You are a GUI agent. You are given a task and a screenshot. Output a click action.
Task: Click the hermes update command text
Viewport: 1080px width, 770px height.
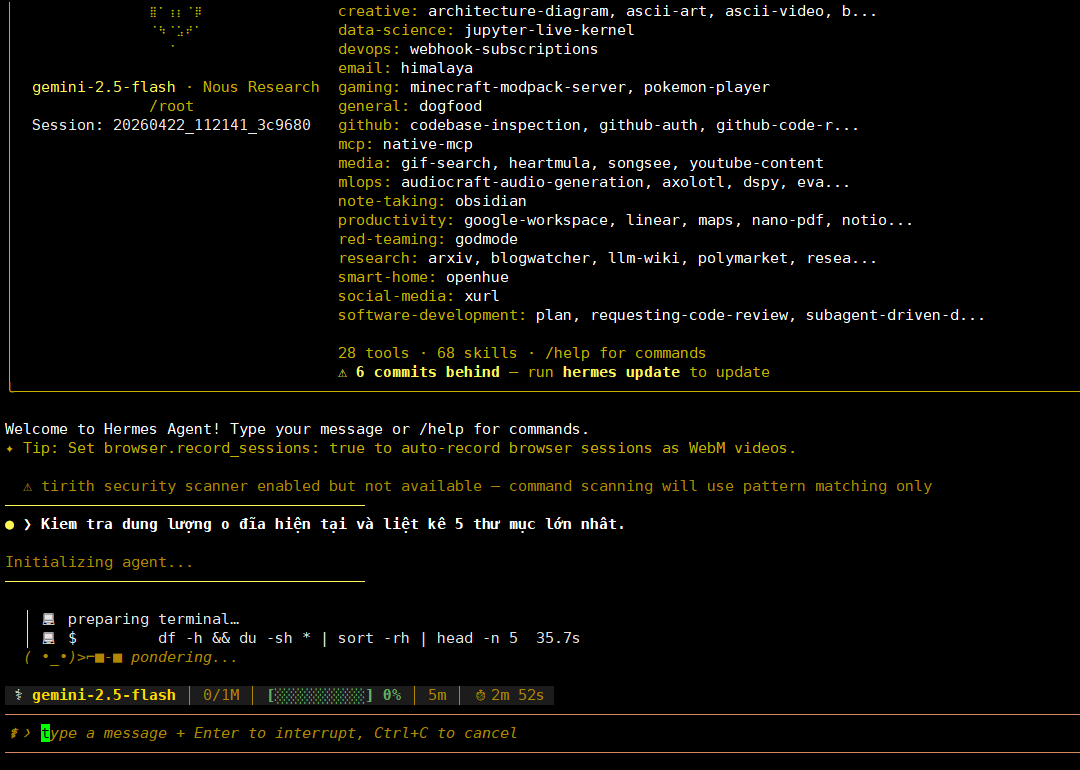621,372
